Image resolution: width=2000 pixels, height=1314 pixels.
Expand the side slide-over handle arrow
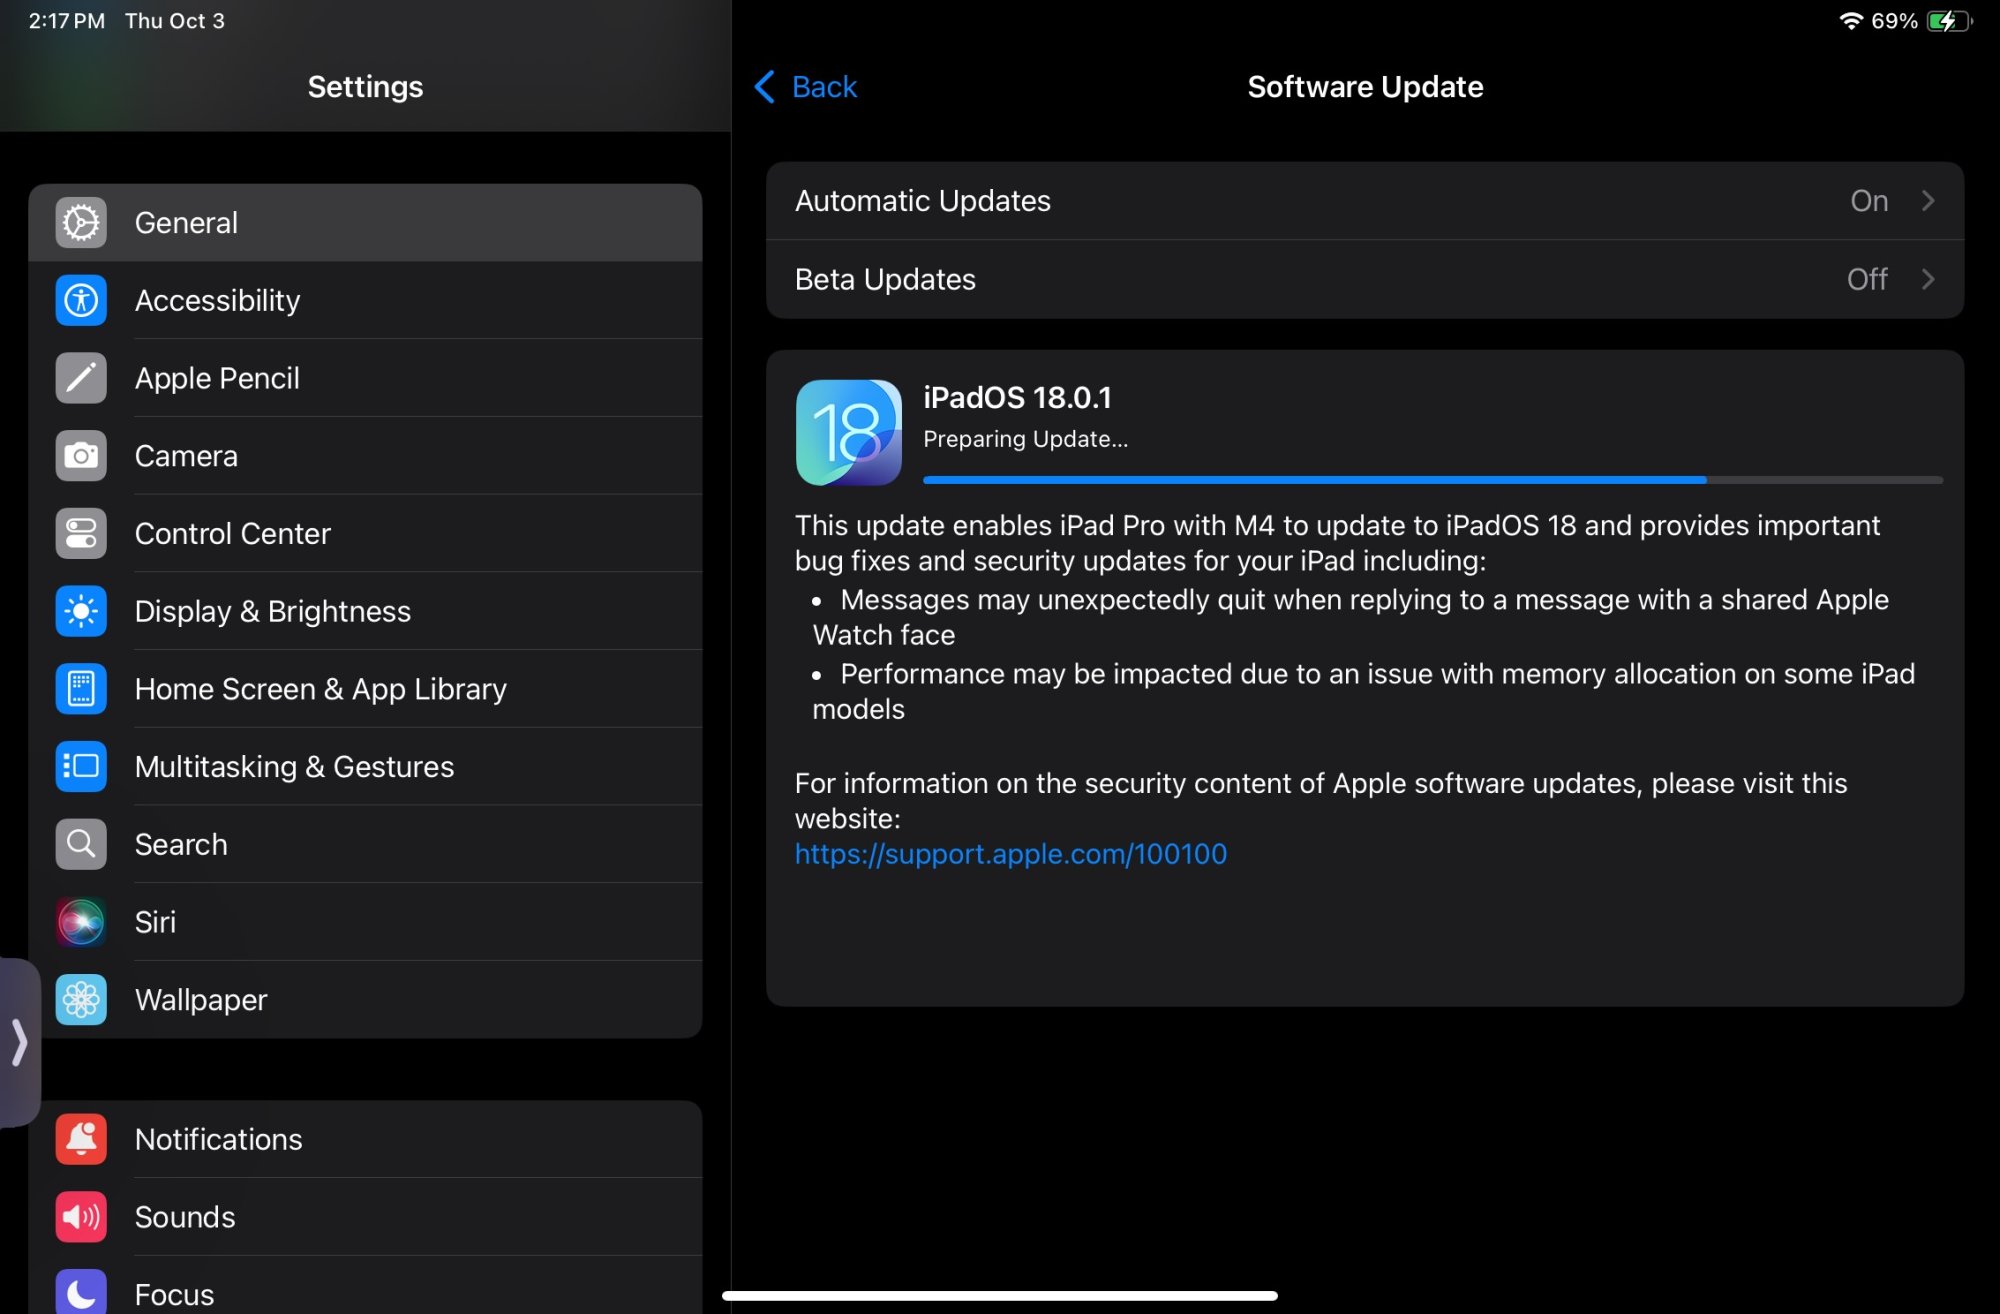click(x=18, y=1042)
